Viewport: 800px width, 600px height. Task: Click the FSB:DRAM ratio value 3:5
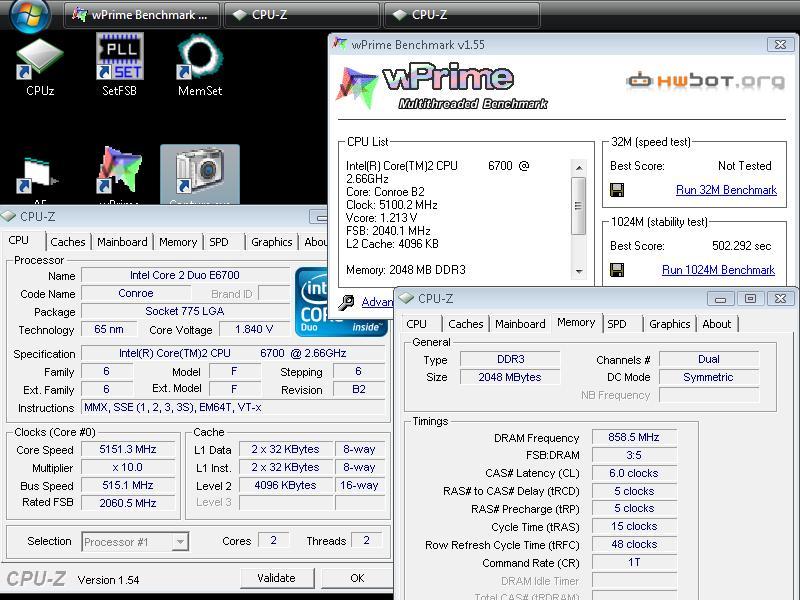[x=634, y=455]
